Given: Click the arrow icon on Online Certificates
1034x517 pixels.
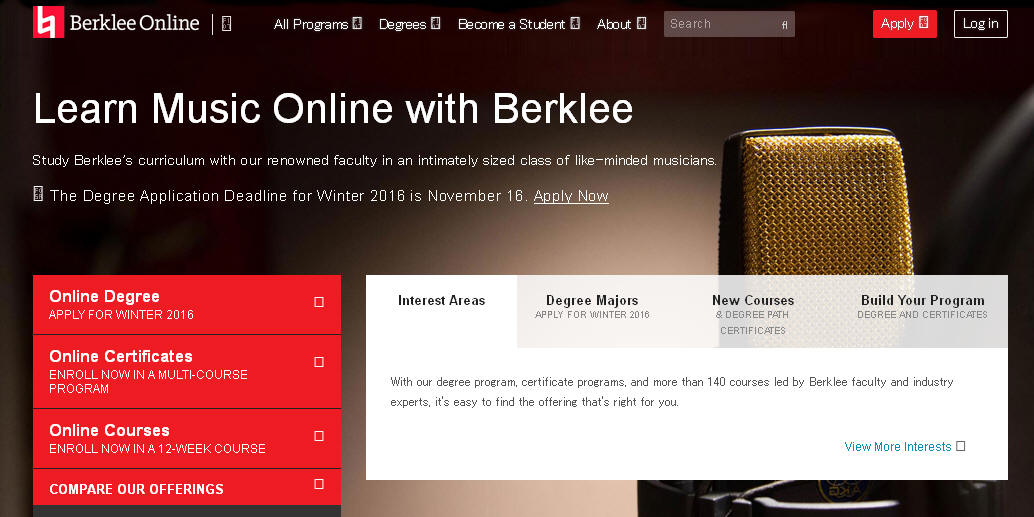Looking at the screenshot, I should point(319,362).
